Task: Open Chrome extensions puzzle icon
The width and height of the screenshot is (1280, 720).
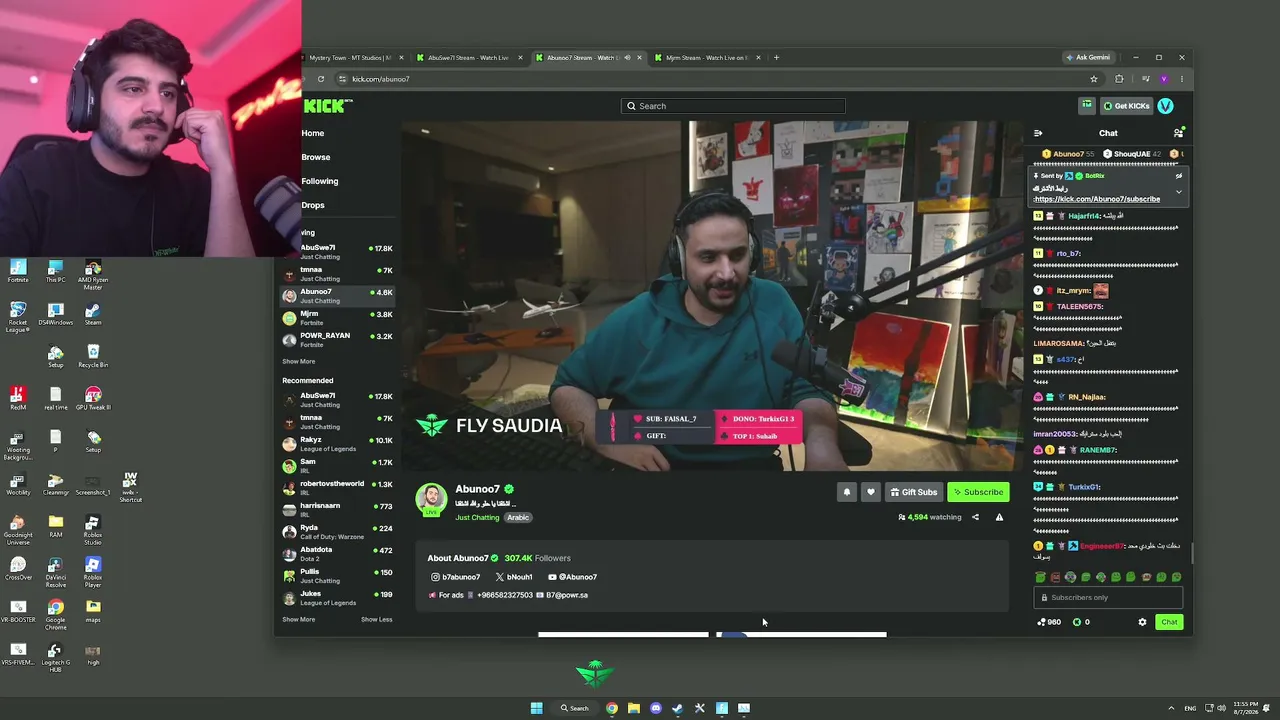Action: (x=1119, y=79)
